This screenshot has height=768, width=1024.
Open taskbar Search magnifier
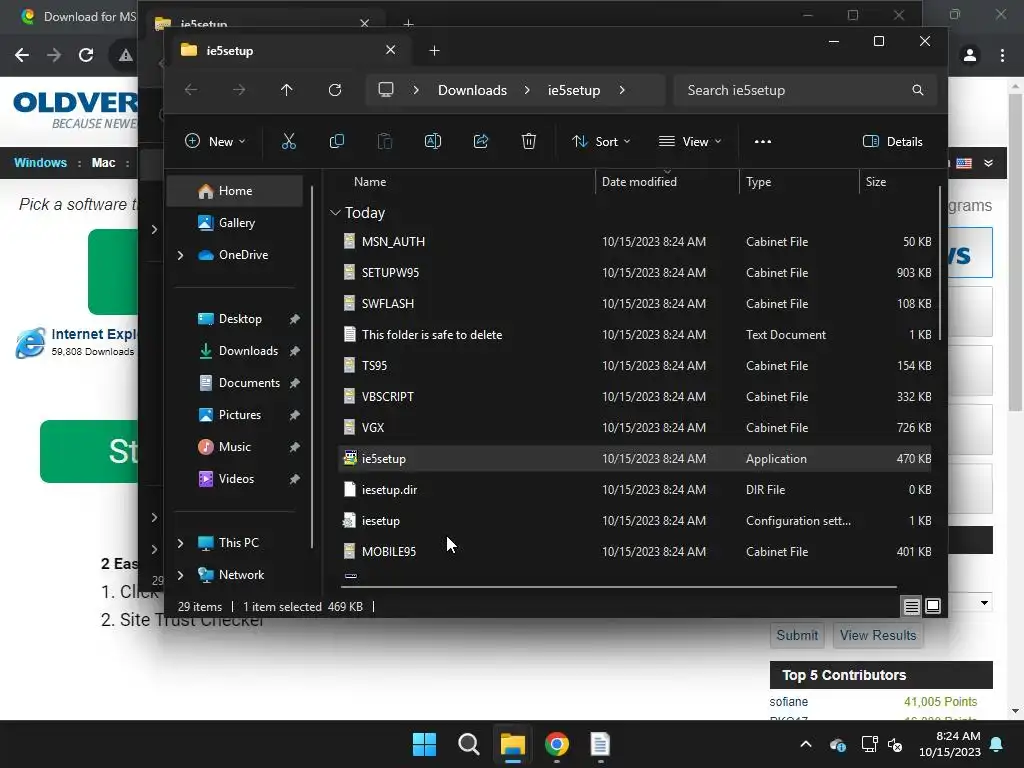(x=469, y=744)
